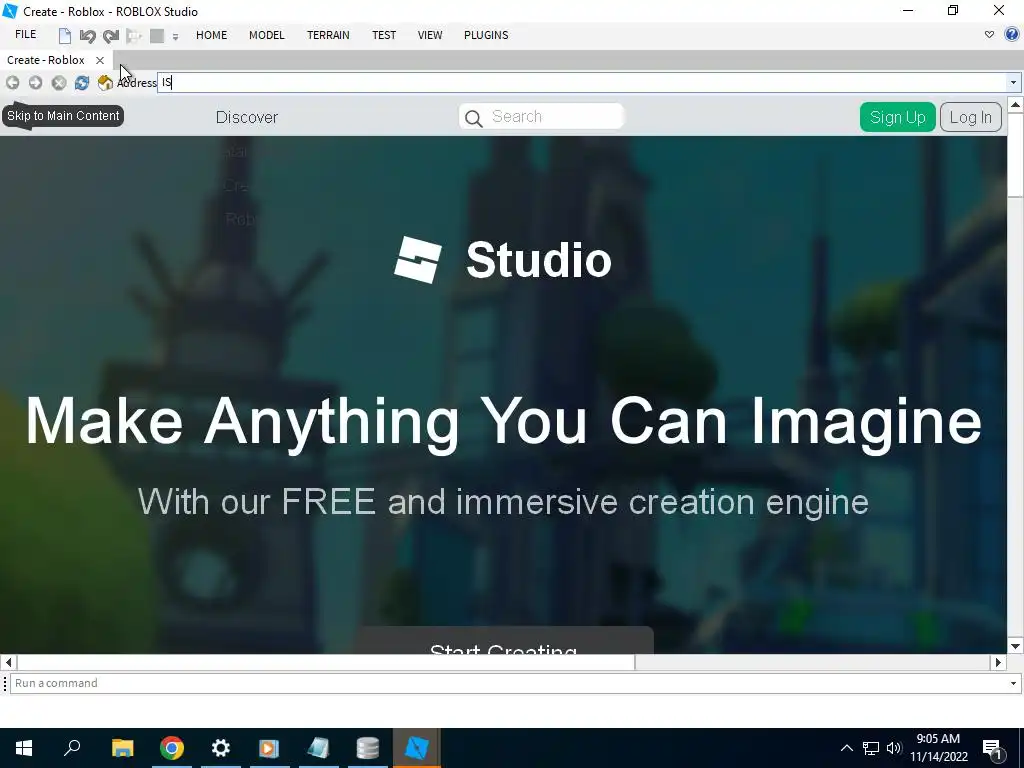This screenshot has width=1024, height=768.
Task: Click the network tray icon
Action: point(871,748)
